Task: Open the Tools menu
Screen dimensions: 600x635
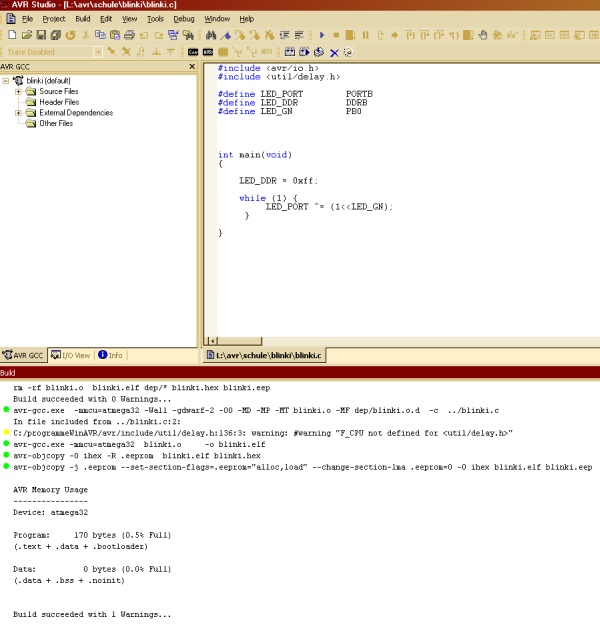Action: click(155, 19)
